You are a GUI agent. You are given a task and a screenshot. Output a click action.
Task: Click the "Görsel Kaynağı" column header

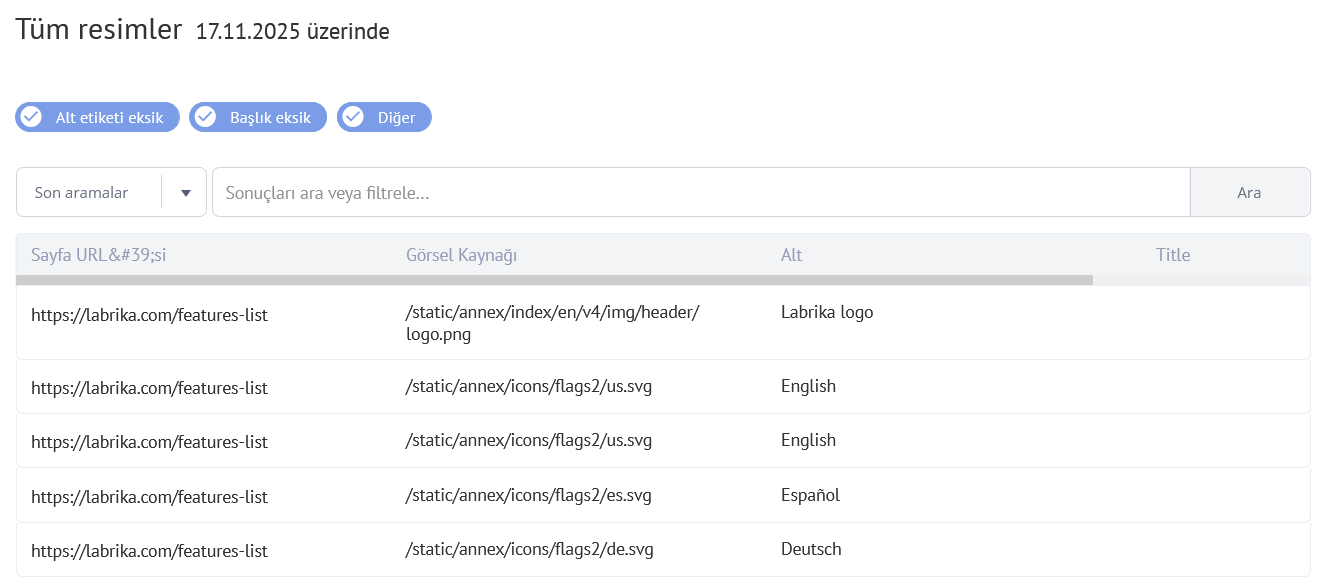[x=461, y=255]
